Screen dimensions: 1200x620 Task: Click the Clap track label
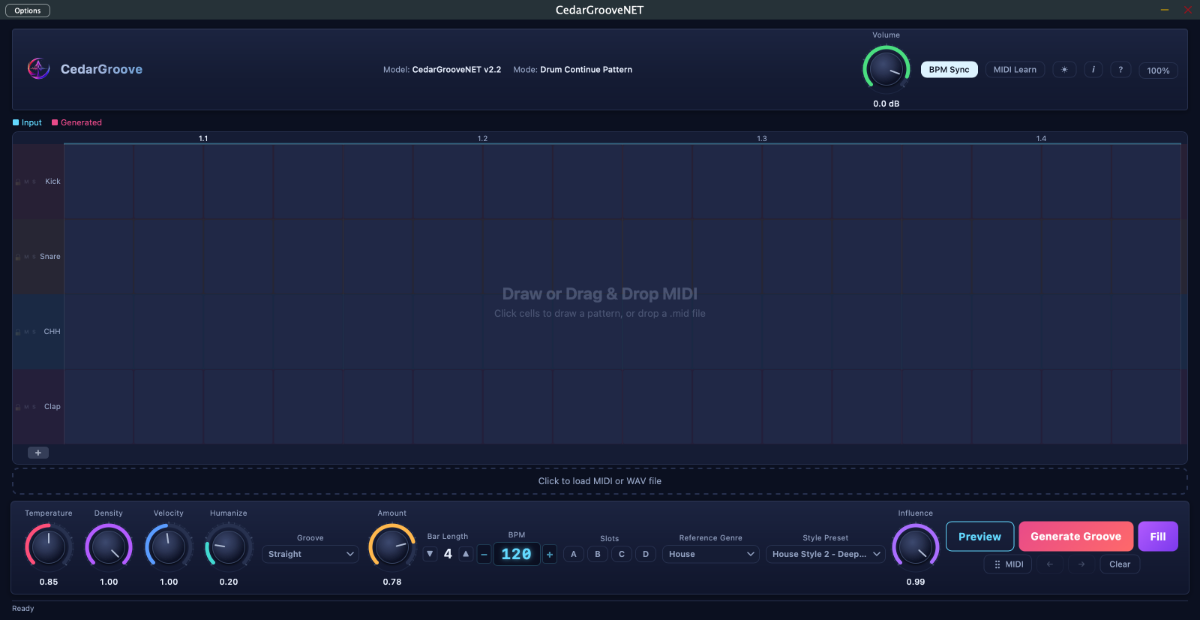[x=52, y=407]
